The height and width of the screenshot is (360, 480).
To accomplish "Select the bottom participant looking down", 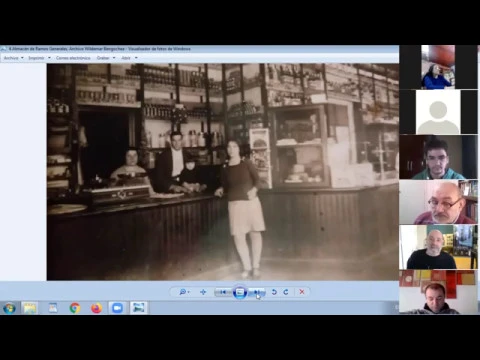I will coord(438,292).
